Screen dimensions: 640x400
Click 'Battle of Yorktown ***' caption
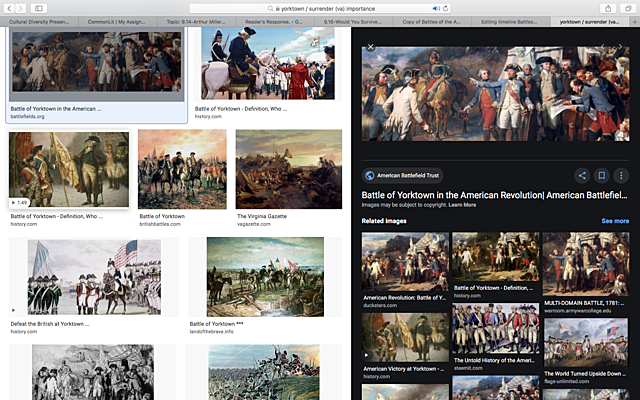(x=216, y=324)
